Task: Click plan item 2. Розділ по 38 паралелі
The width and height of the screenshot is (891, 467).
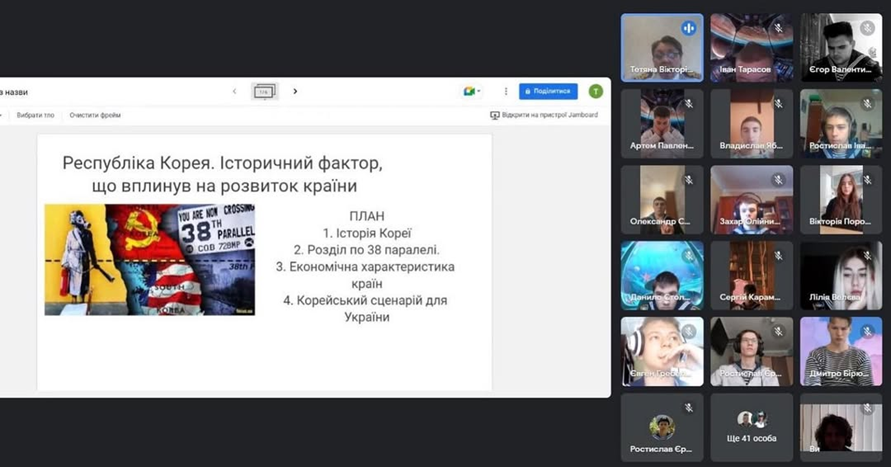Action: [367, 249]
